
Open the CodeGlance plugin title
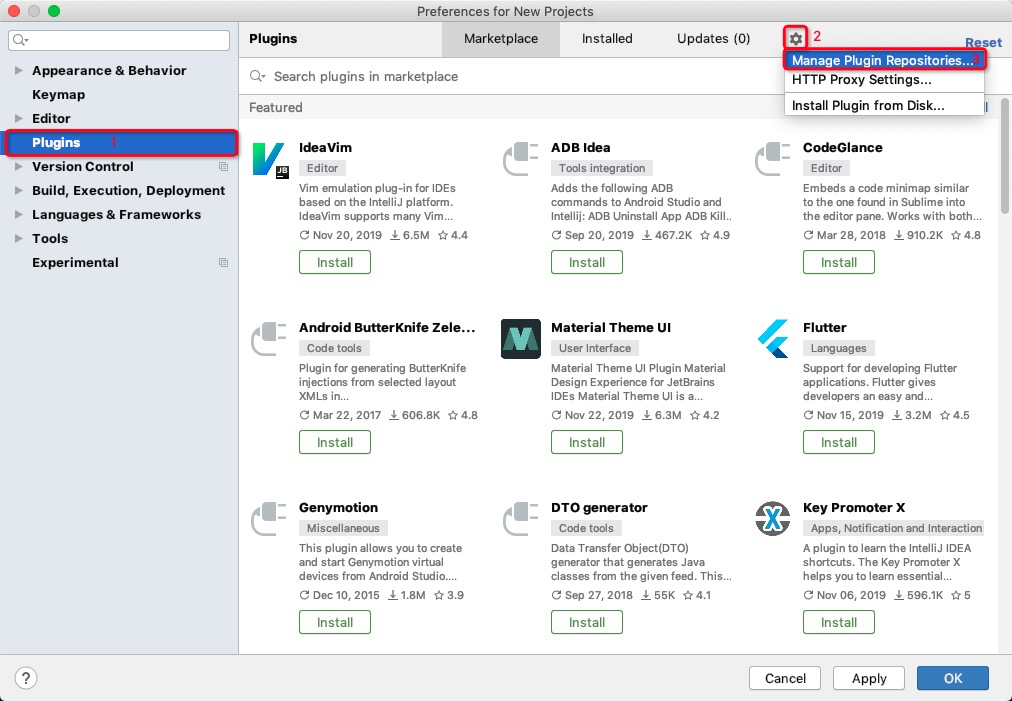tap(842, 147)
